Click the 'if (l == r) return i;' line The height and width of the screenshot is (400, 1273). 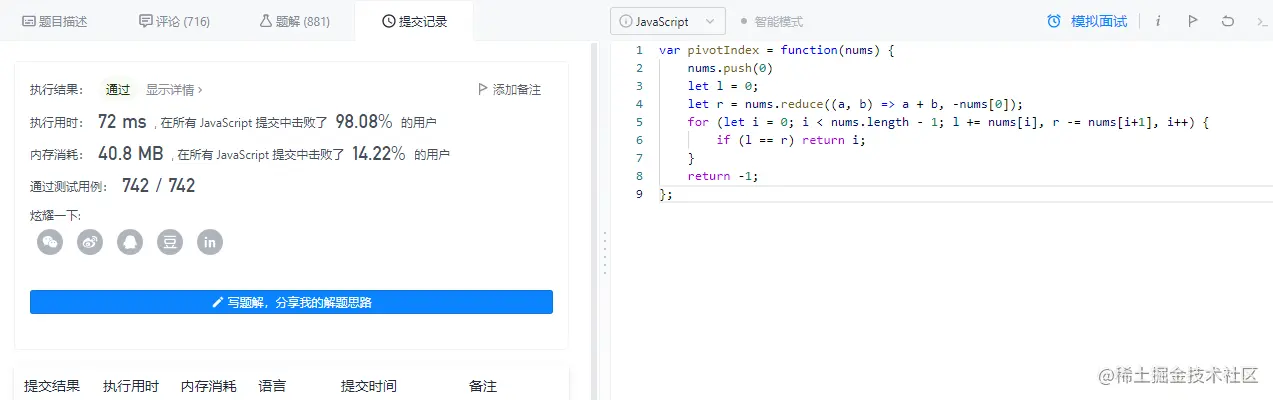(x=790, y=139)
